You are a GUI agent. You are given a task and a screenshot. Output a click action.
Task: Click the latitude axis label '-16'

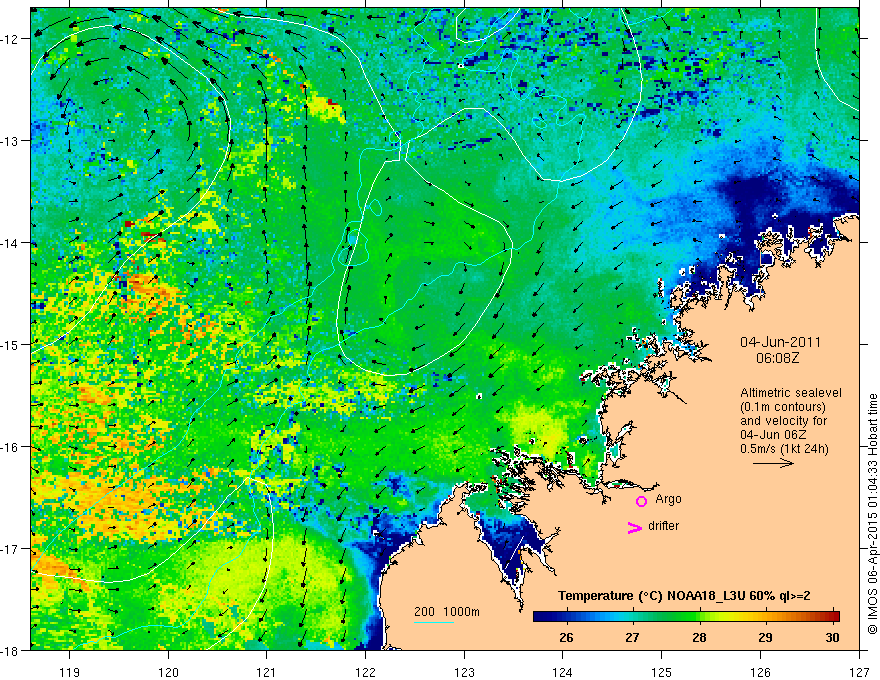[10, 447]
